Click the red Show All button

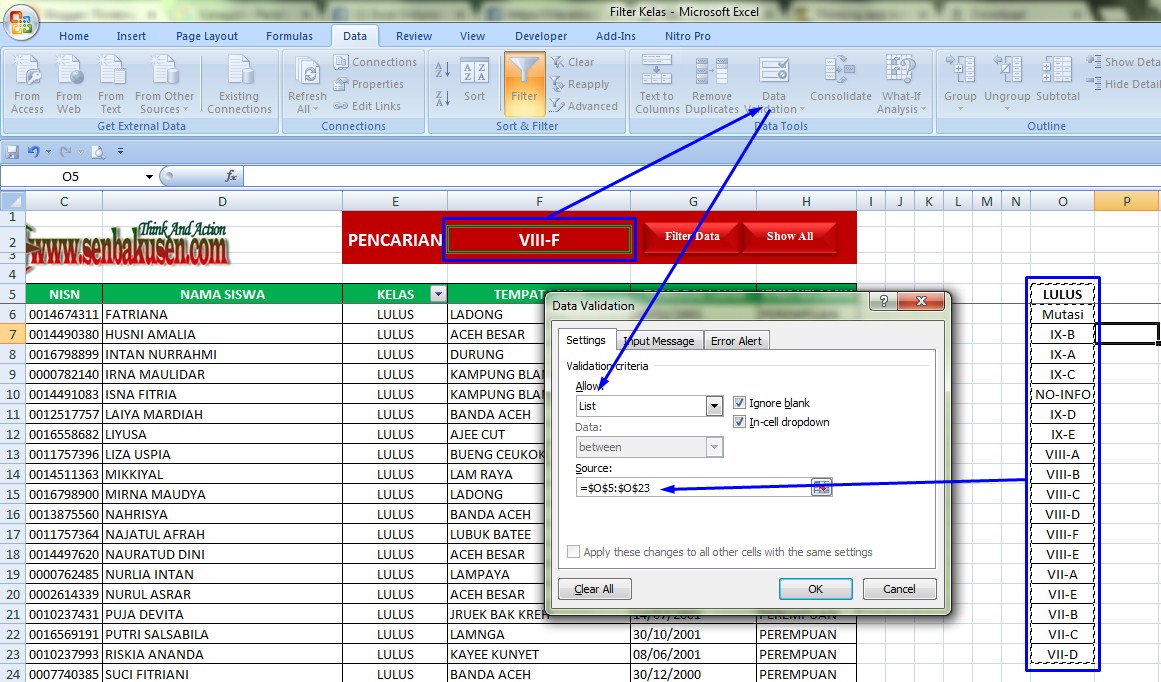790,237
